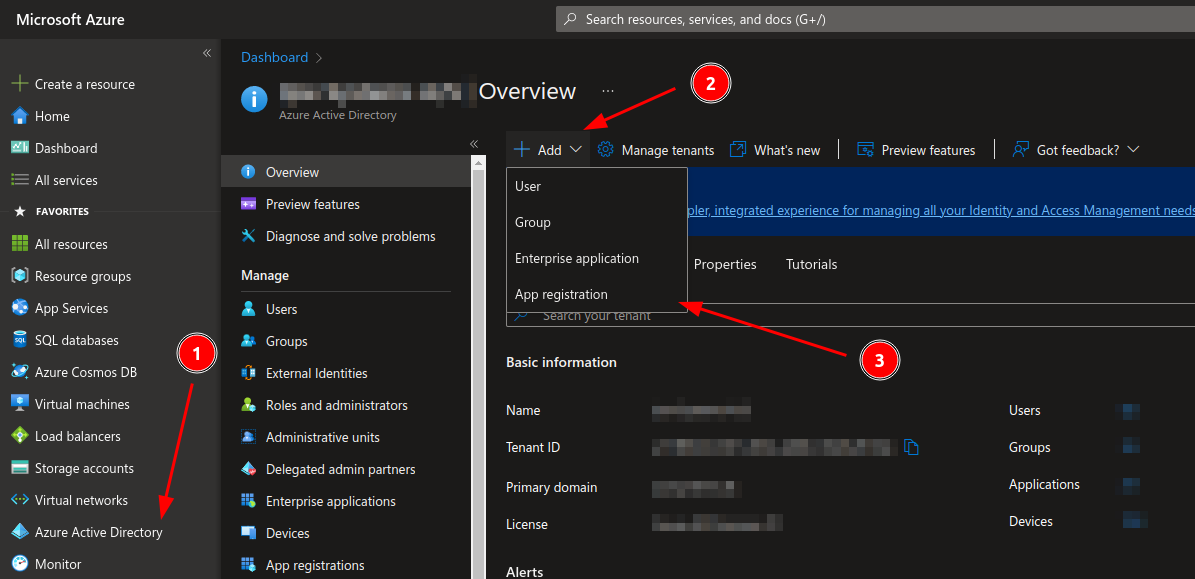Open Resource groups cube icon

click(20, 277)
